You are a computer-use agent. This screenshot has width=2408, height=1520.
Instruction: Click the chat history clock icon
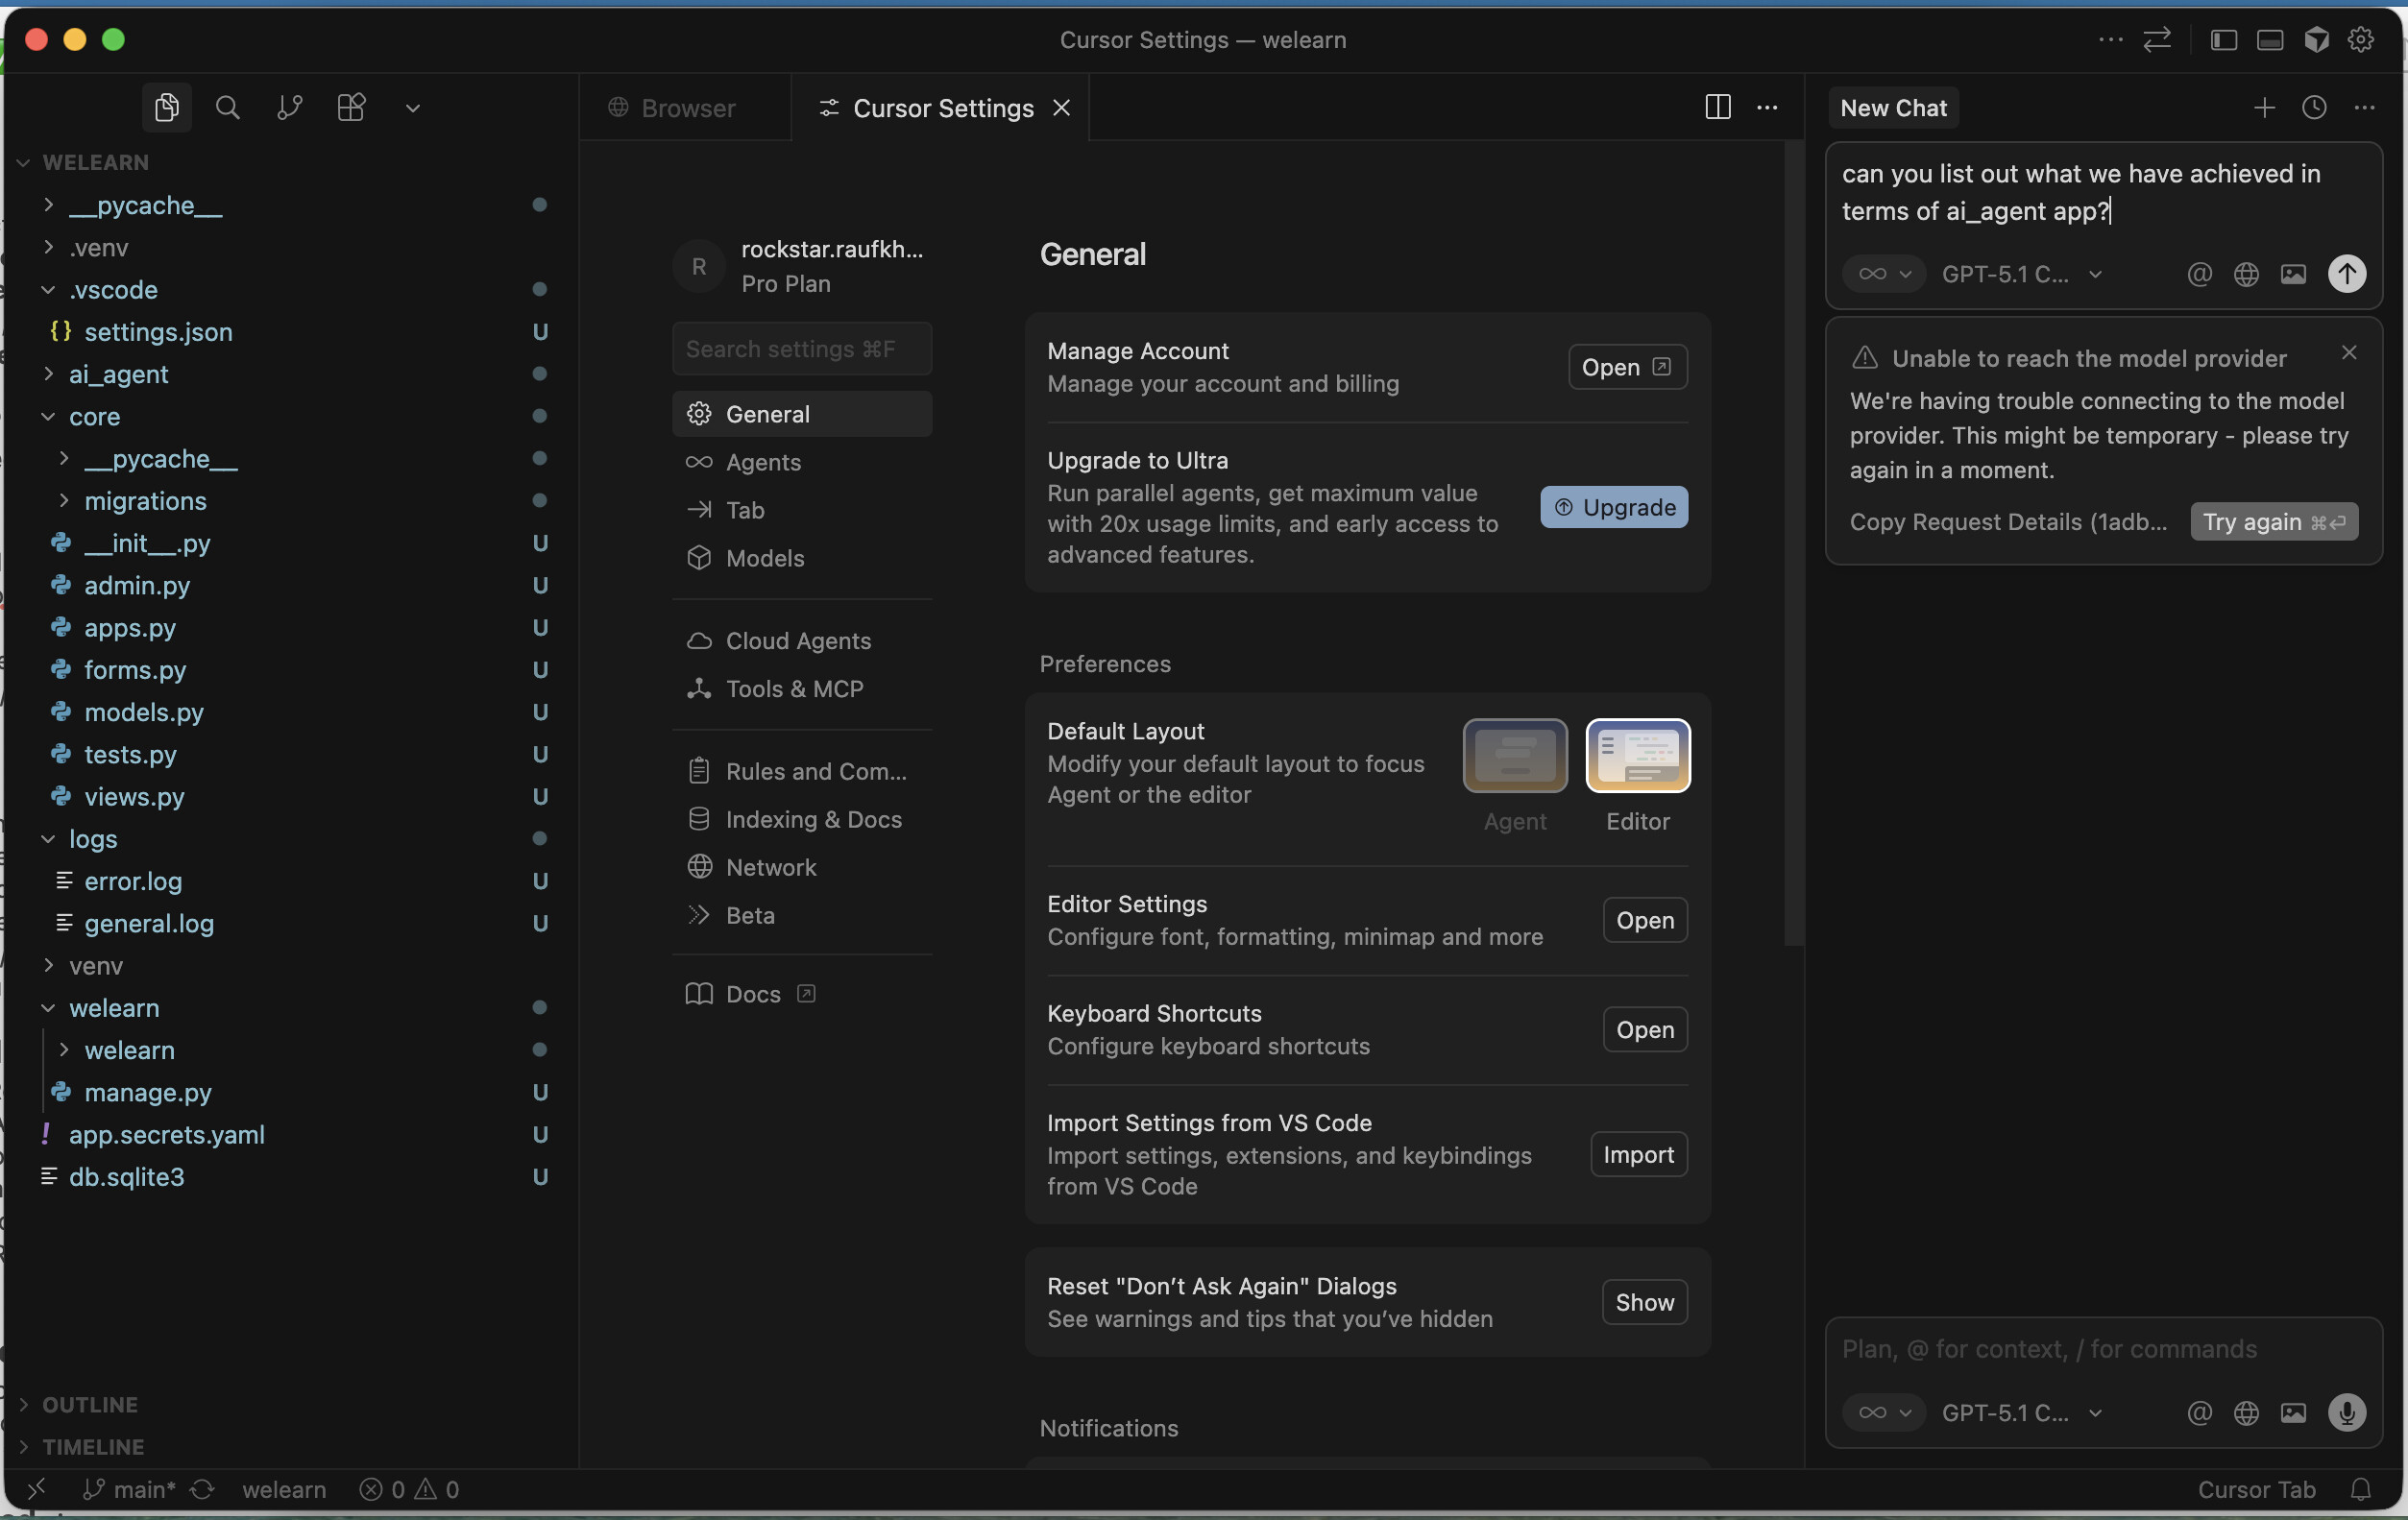(x=2314, y=107)
